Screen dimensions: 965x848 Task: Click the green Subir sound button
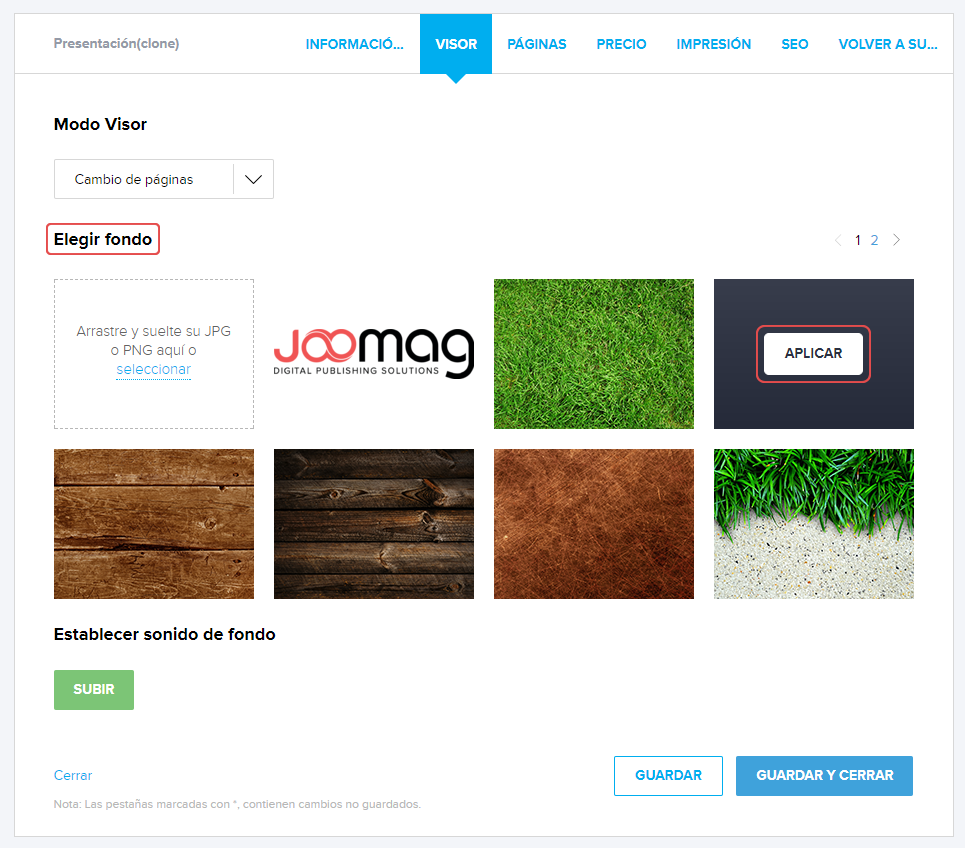94,690
